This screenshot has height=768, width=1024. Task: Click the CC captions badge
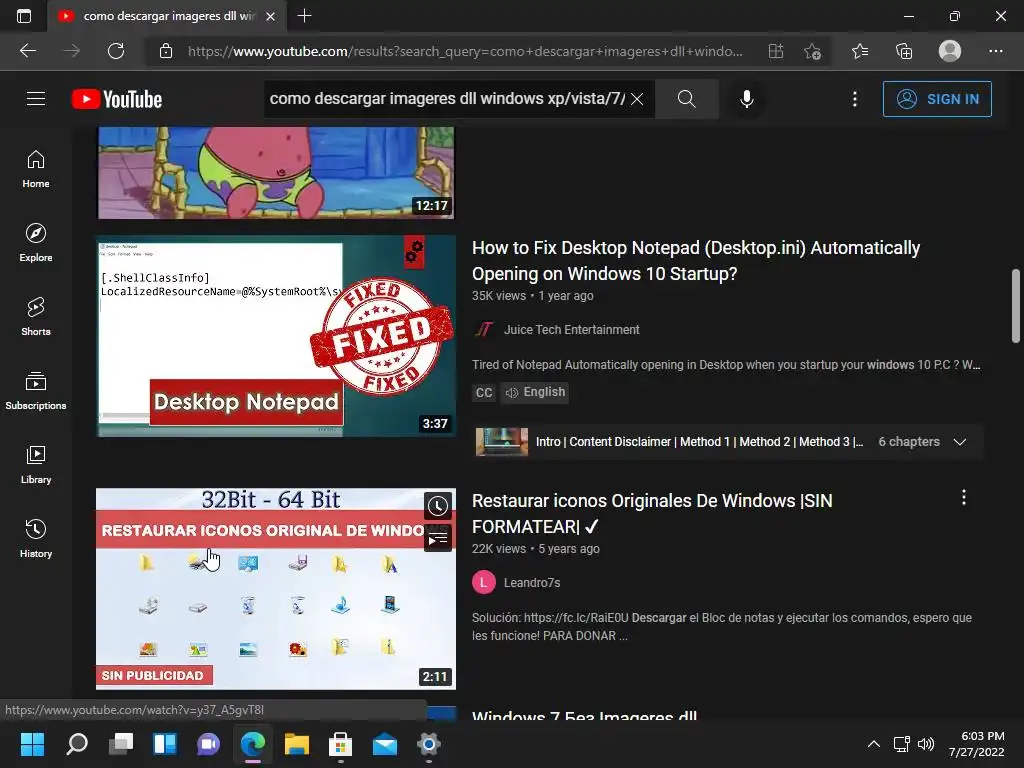[484, 392]
